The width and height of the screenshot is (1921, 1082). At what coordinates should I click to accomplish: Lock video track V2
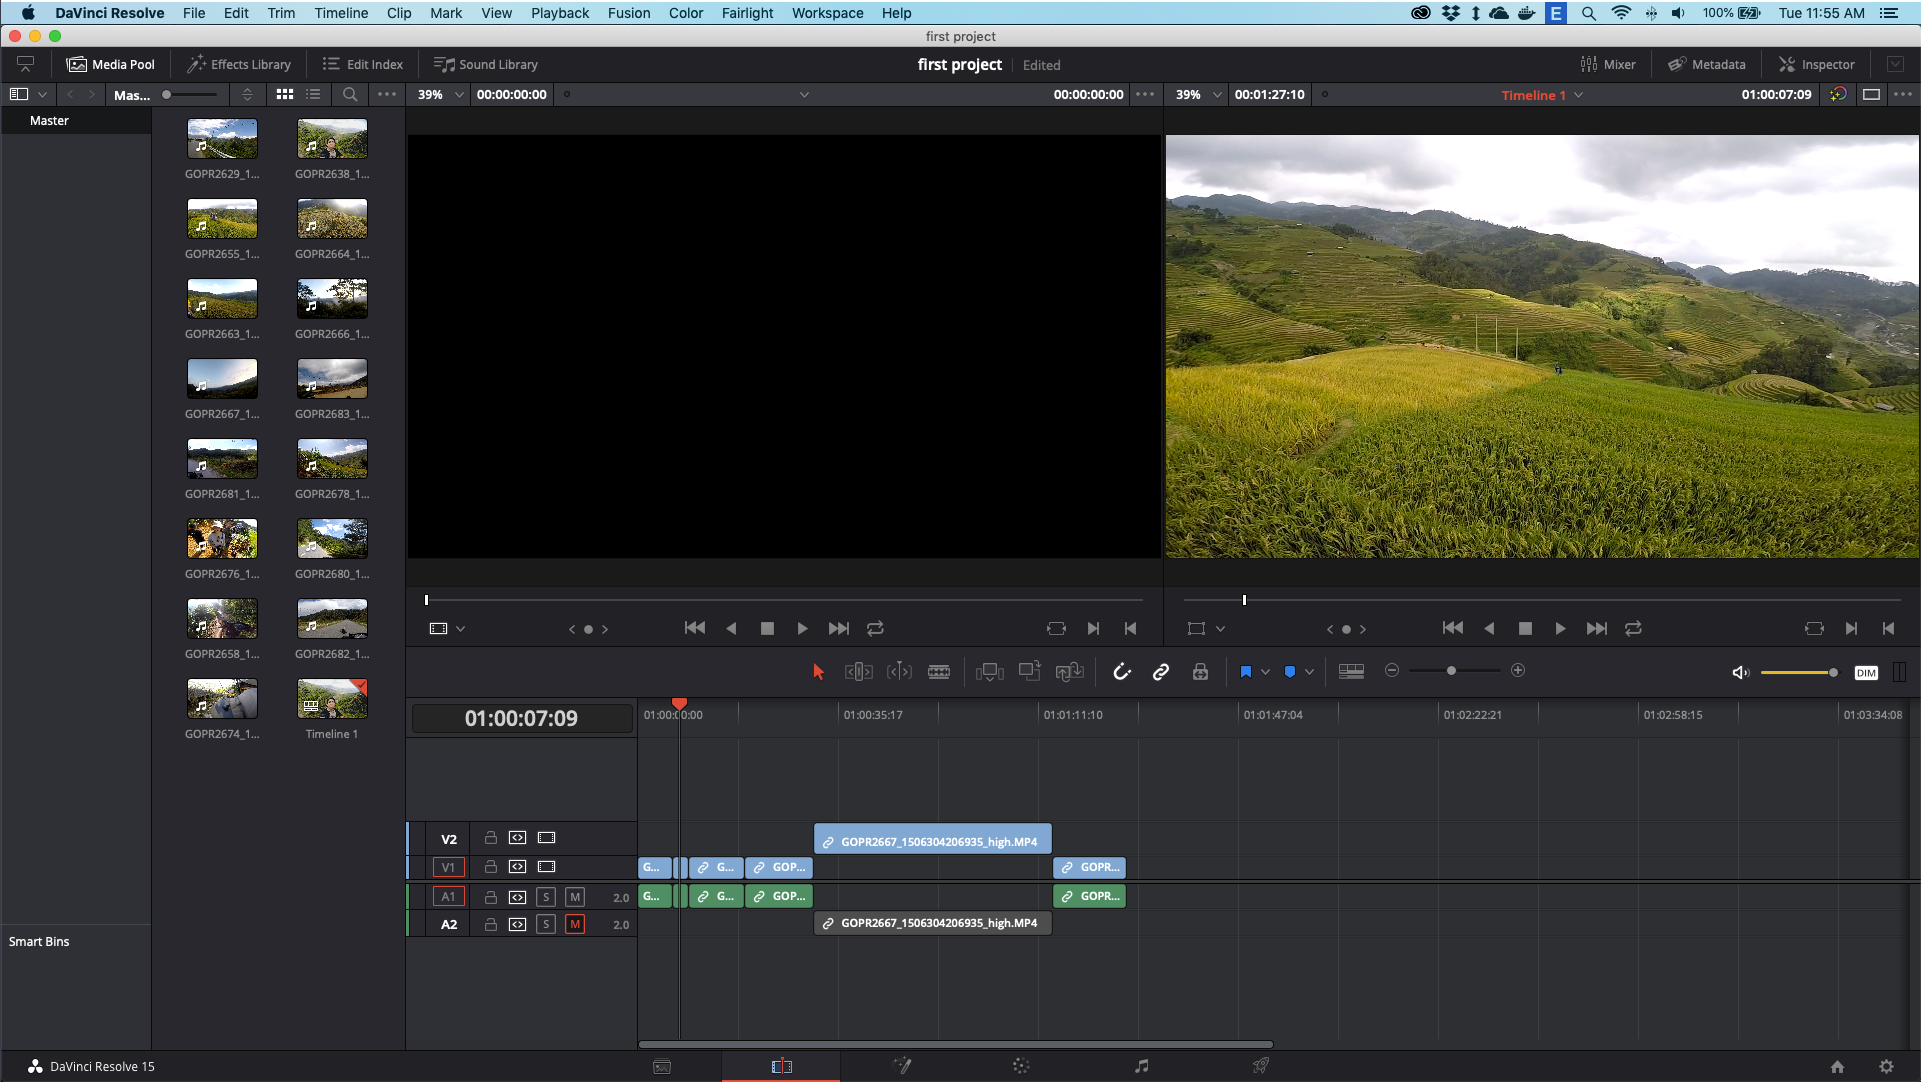[x=490, y=838]
